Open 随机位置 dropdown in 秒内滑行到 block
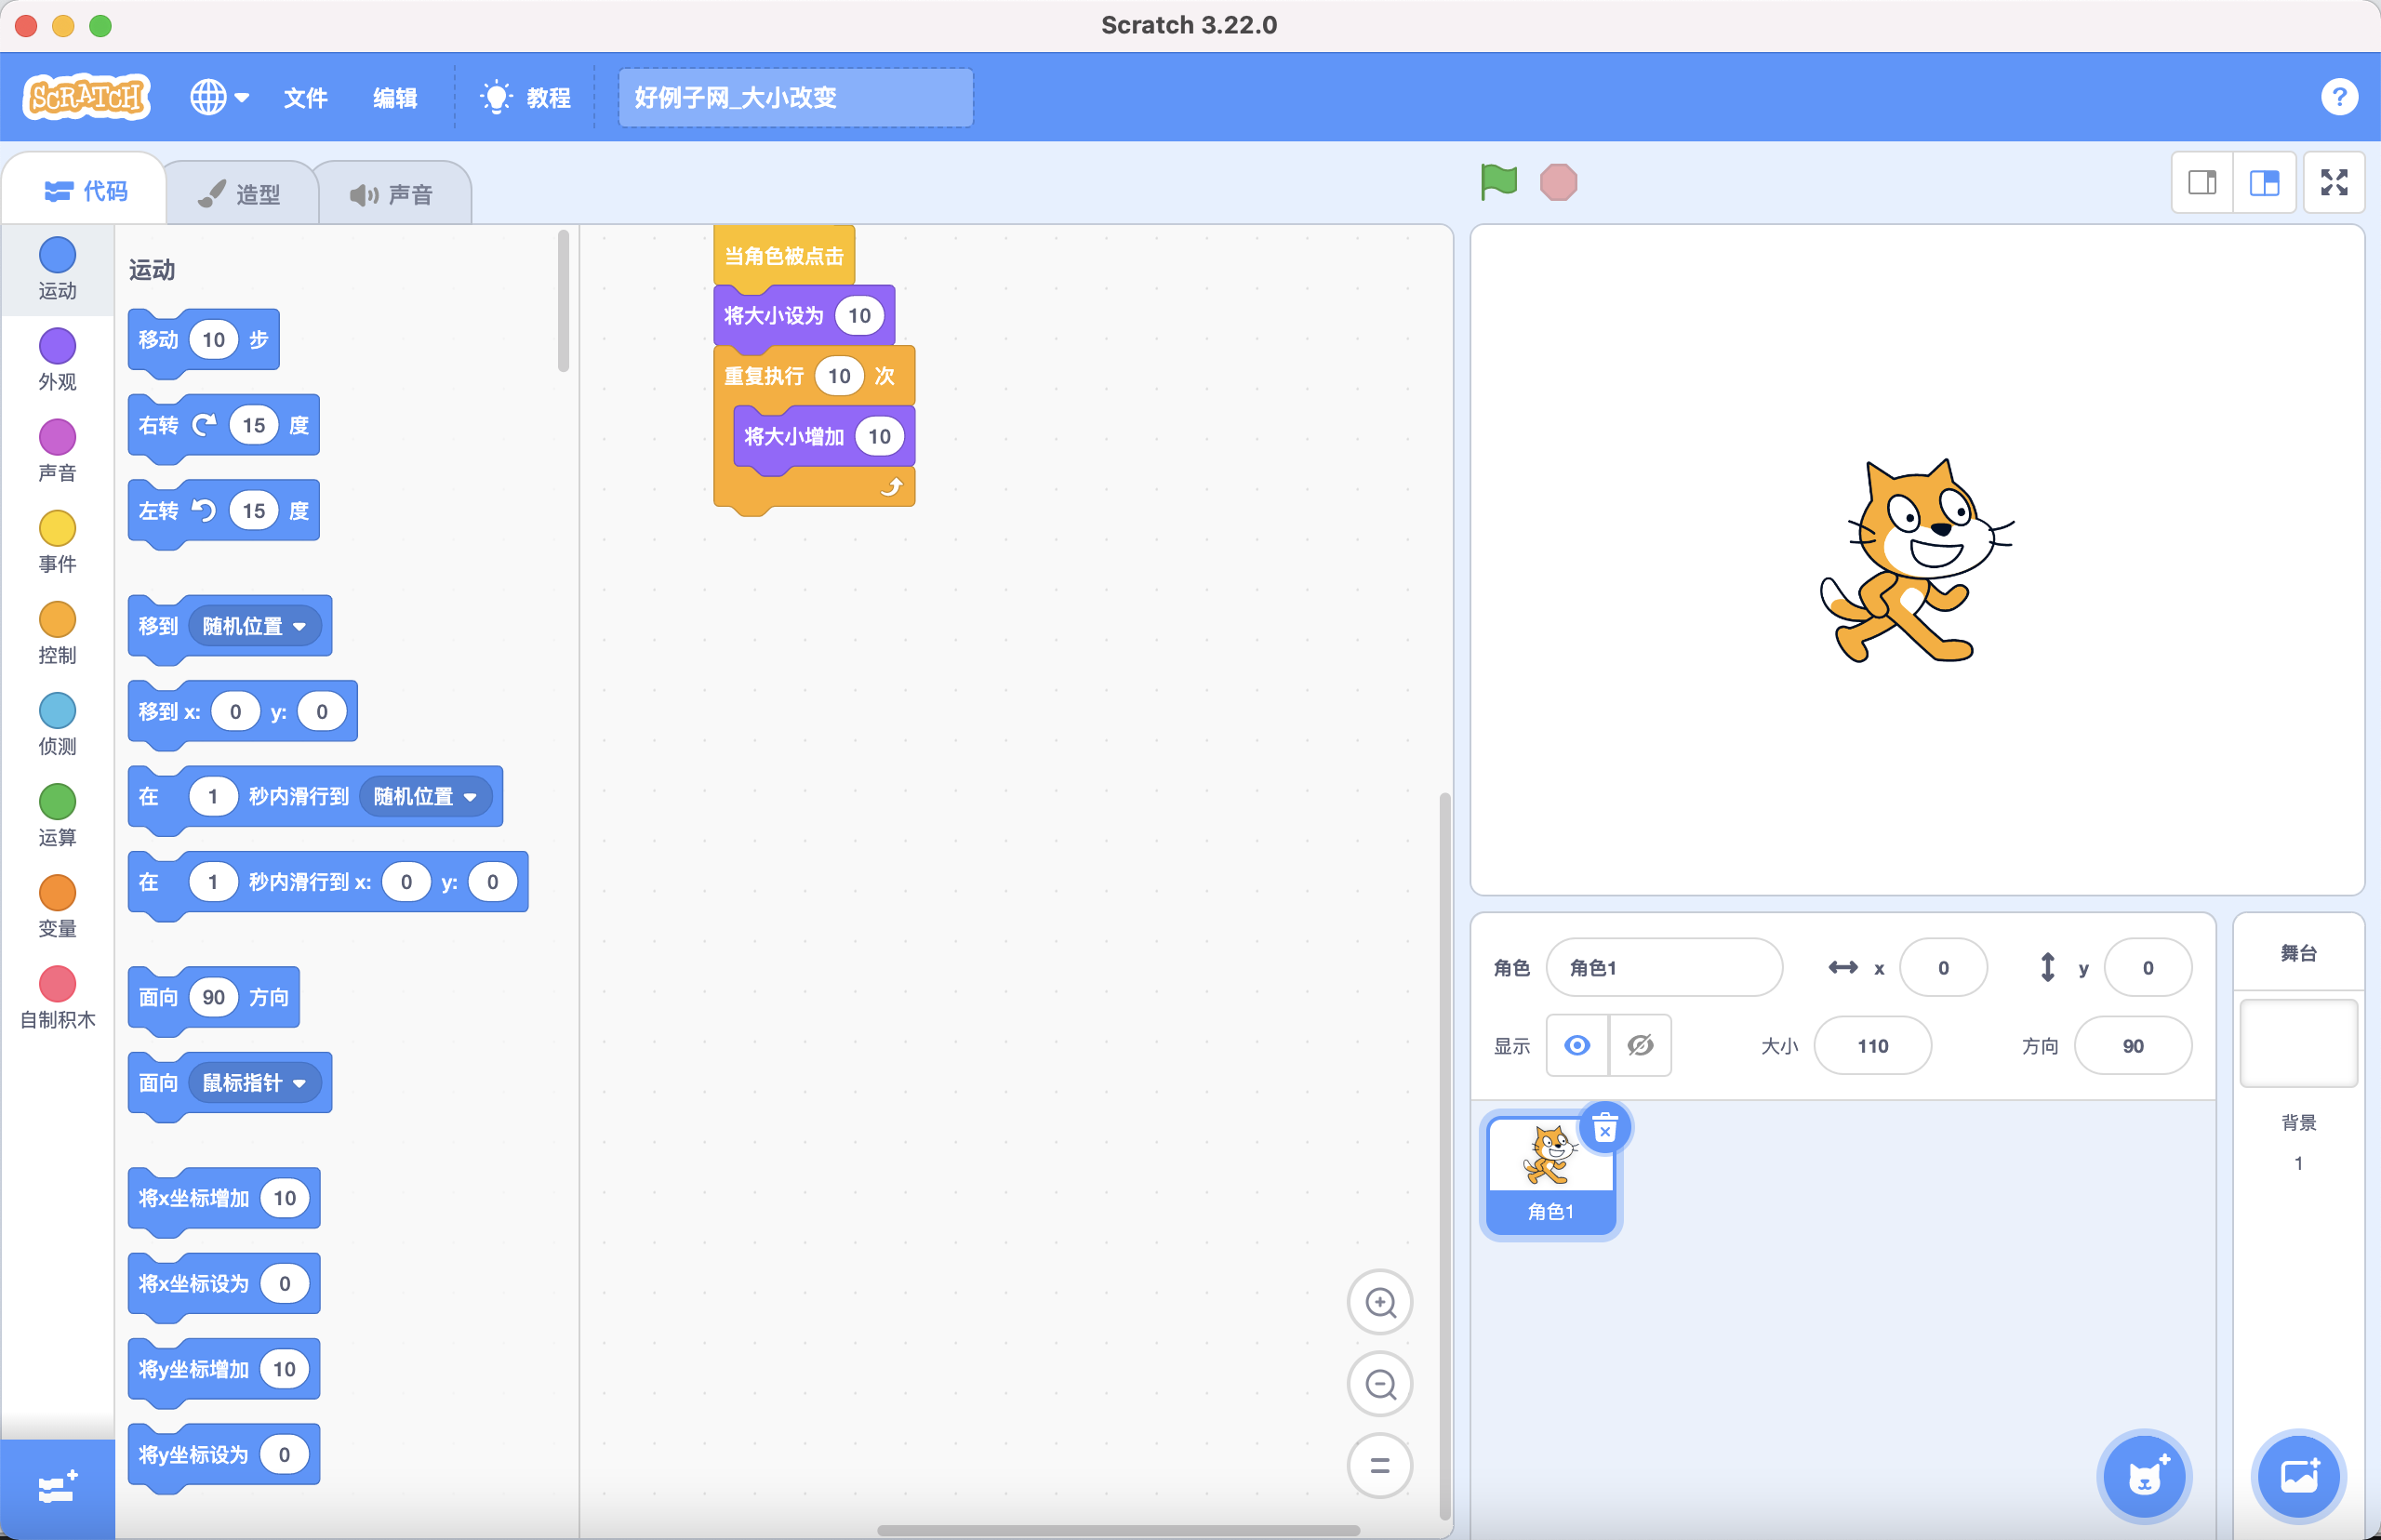Image resolution: width=2381 pixels, height=1540 pixels. 425,796
